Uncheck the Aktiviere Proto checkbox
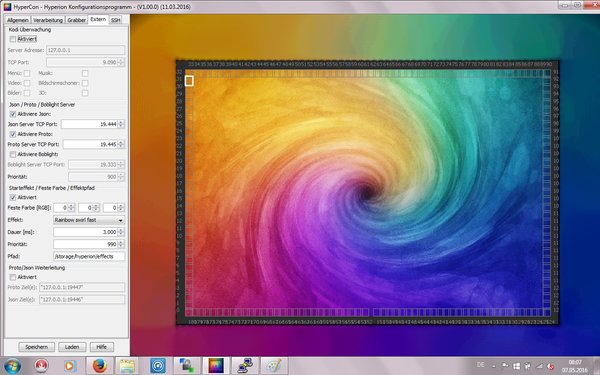 (13, 134)
